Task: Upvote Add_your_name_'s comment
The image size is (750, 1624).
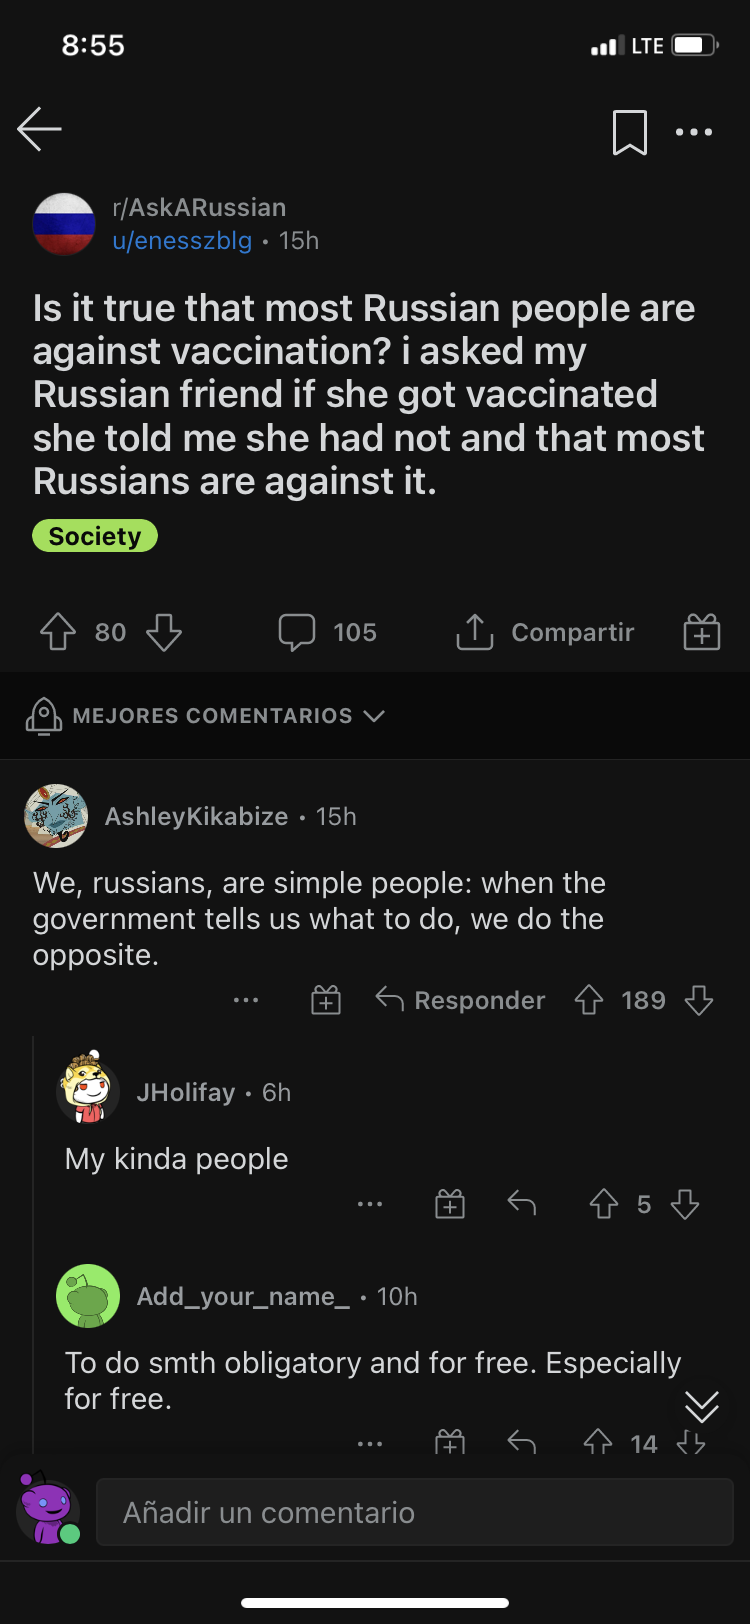Action: coord(597,1442)
